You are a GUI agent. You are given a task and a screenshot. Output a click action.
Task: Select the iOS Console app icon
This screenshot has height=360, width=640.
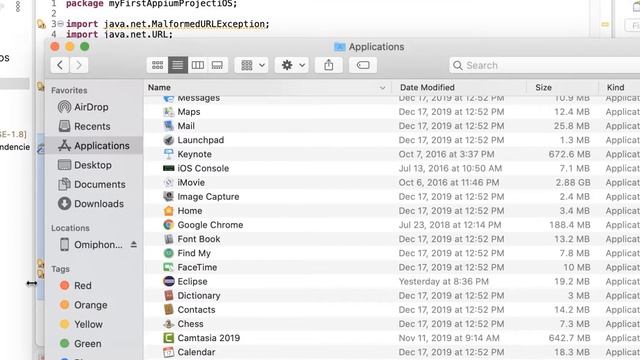pos(169,168)
